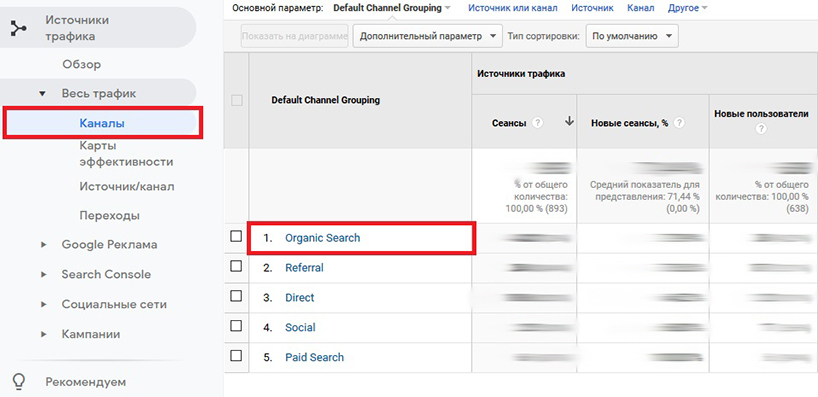Open the Social channel link
This screenshot has width=818, height=397.
pos(300,327)
